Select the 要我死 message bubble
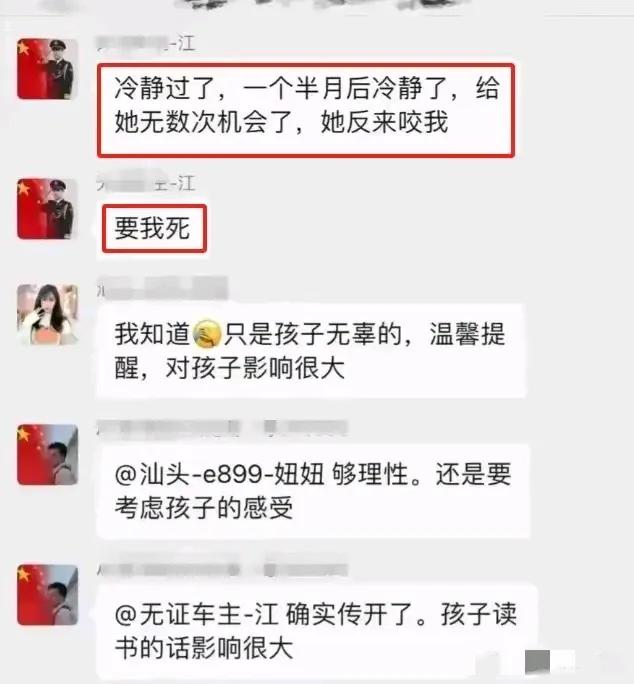The width and height of the screenshot is (634, 684). pos(154,229)
